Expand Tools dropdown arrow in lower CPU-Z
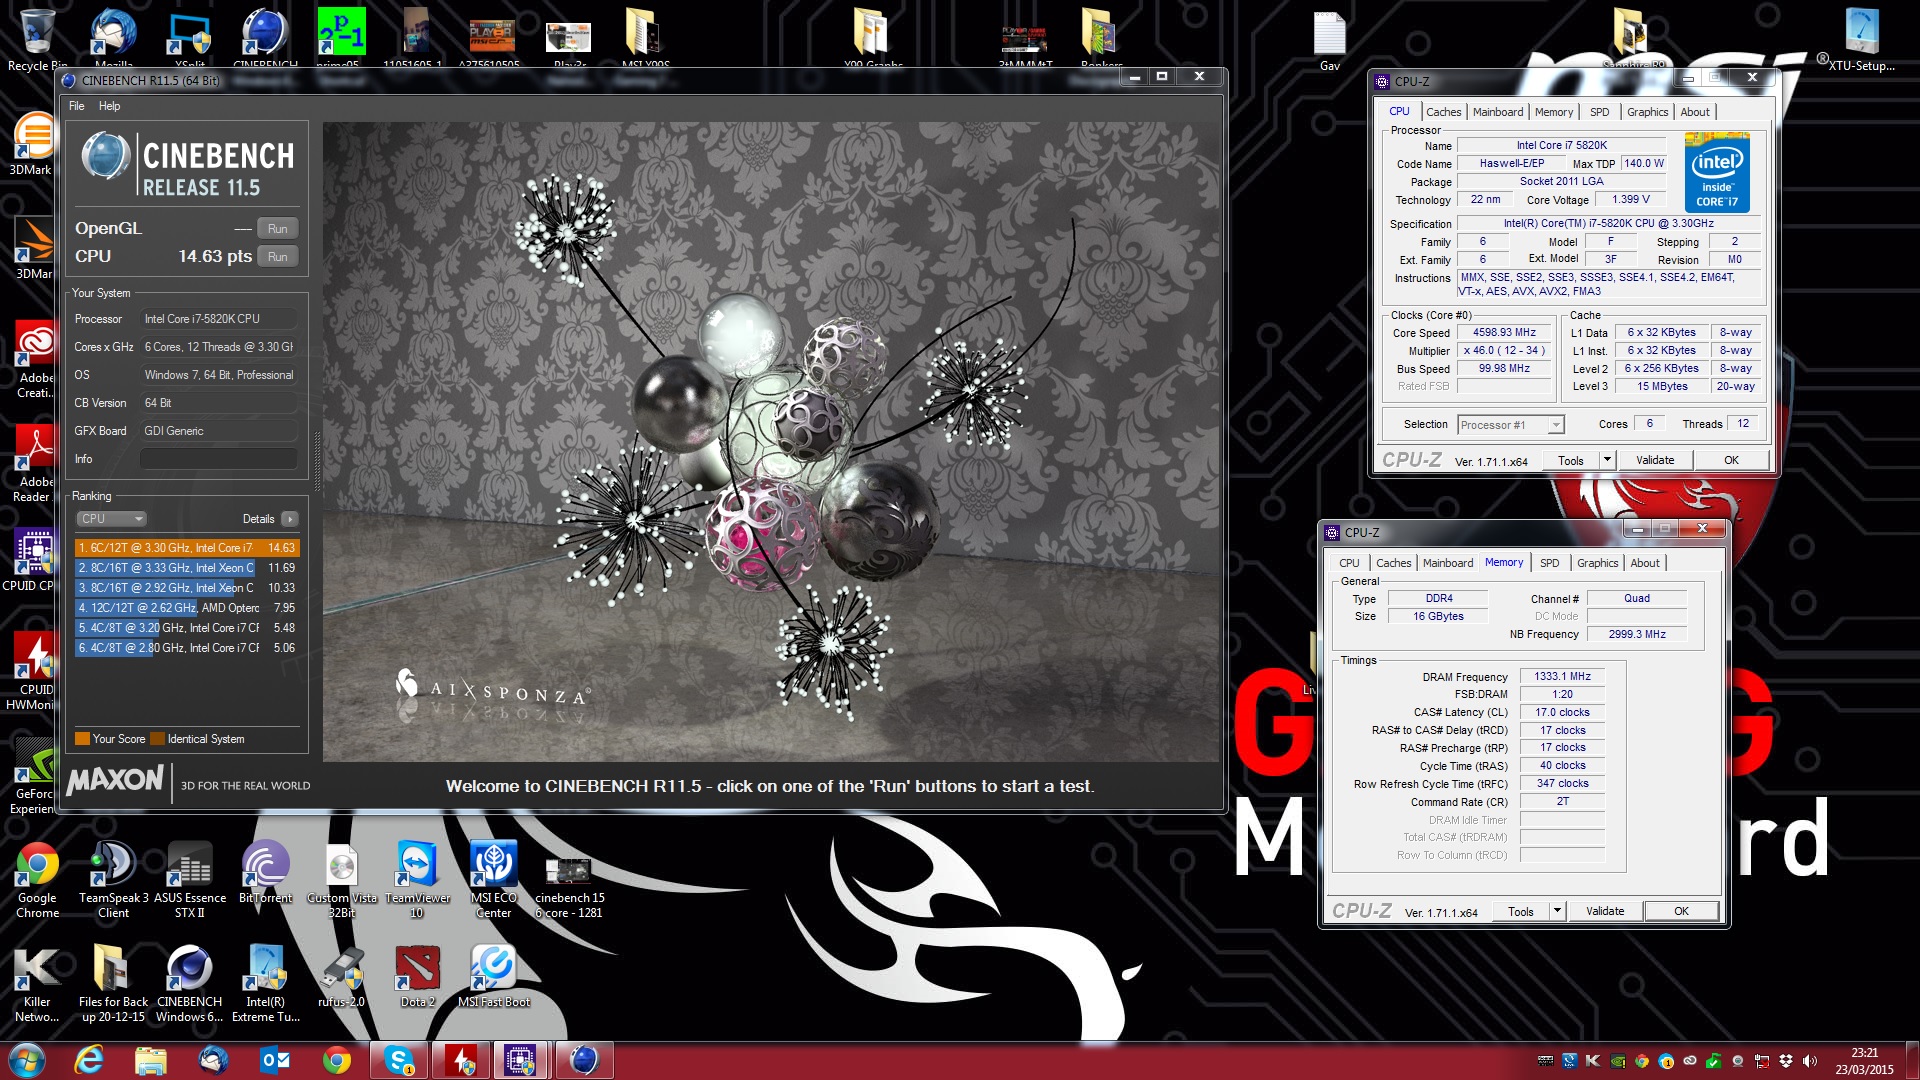Viewport: 1920px width, 1080px height. pyautogui.click(x=1557, y=911)
